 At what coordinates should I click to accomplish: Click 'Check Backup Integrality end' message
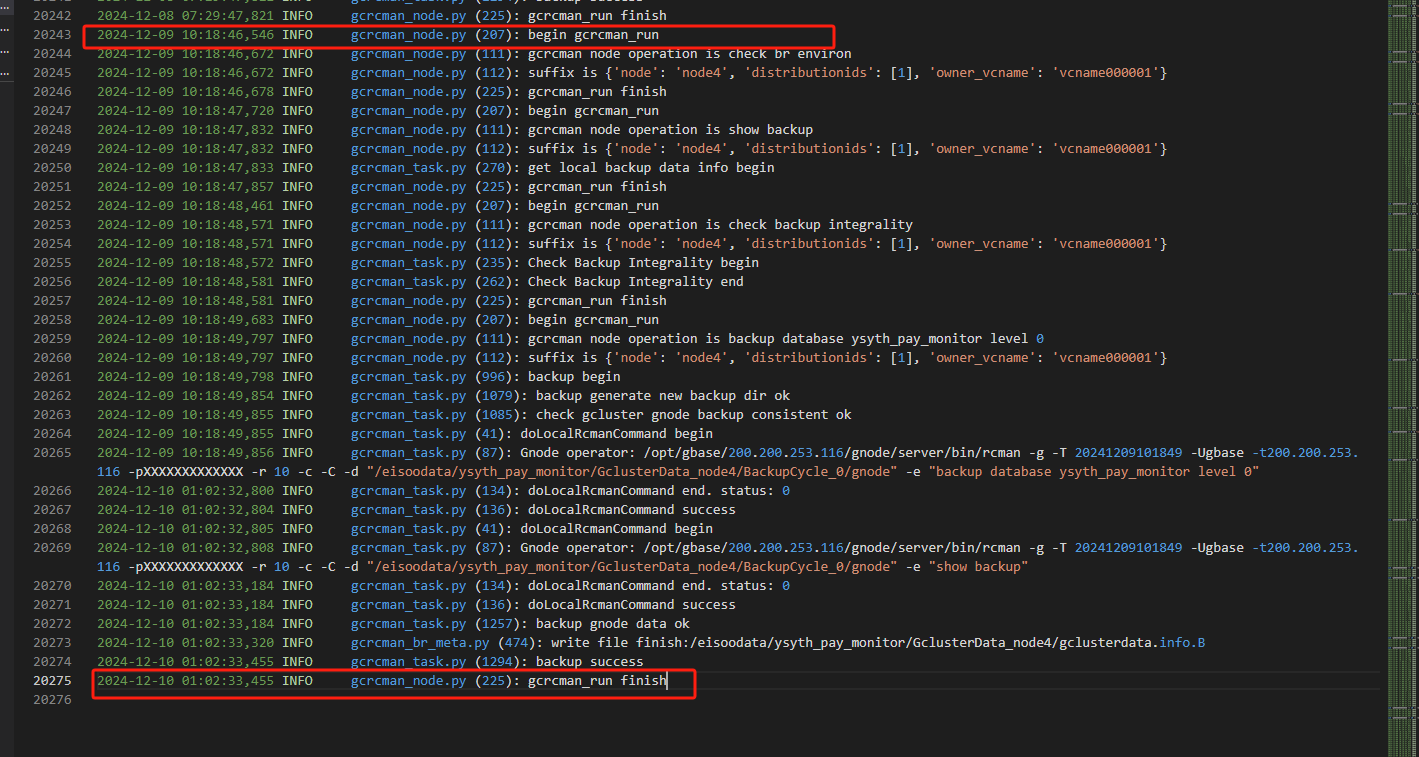[636, 282]
